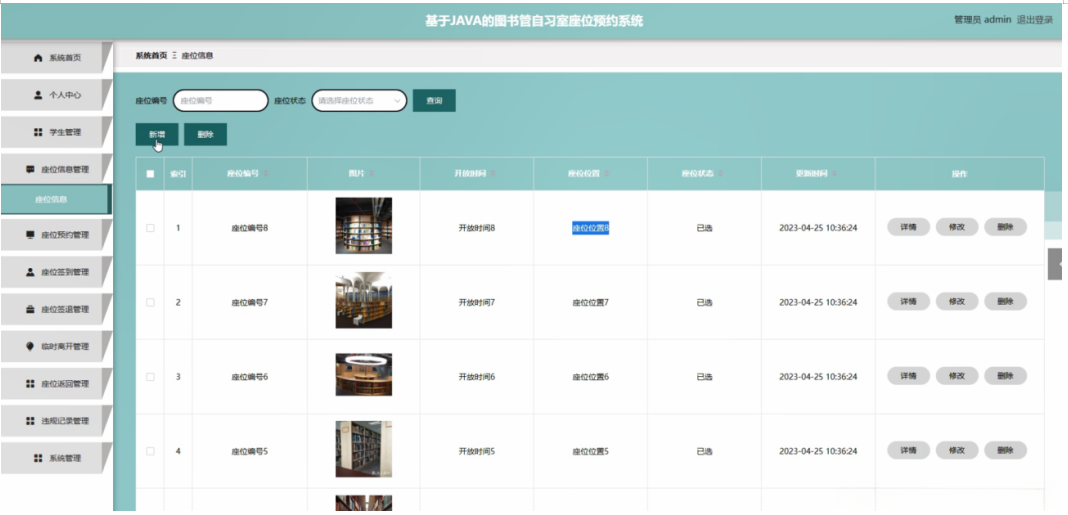Expand 座位签到管理 sidebar menu

pyautogui.click(x=56, y=272)
